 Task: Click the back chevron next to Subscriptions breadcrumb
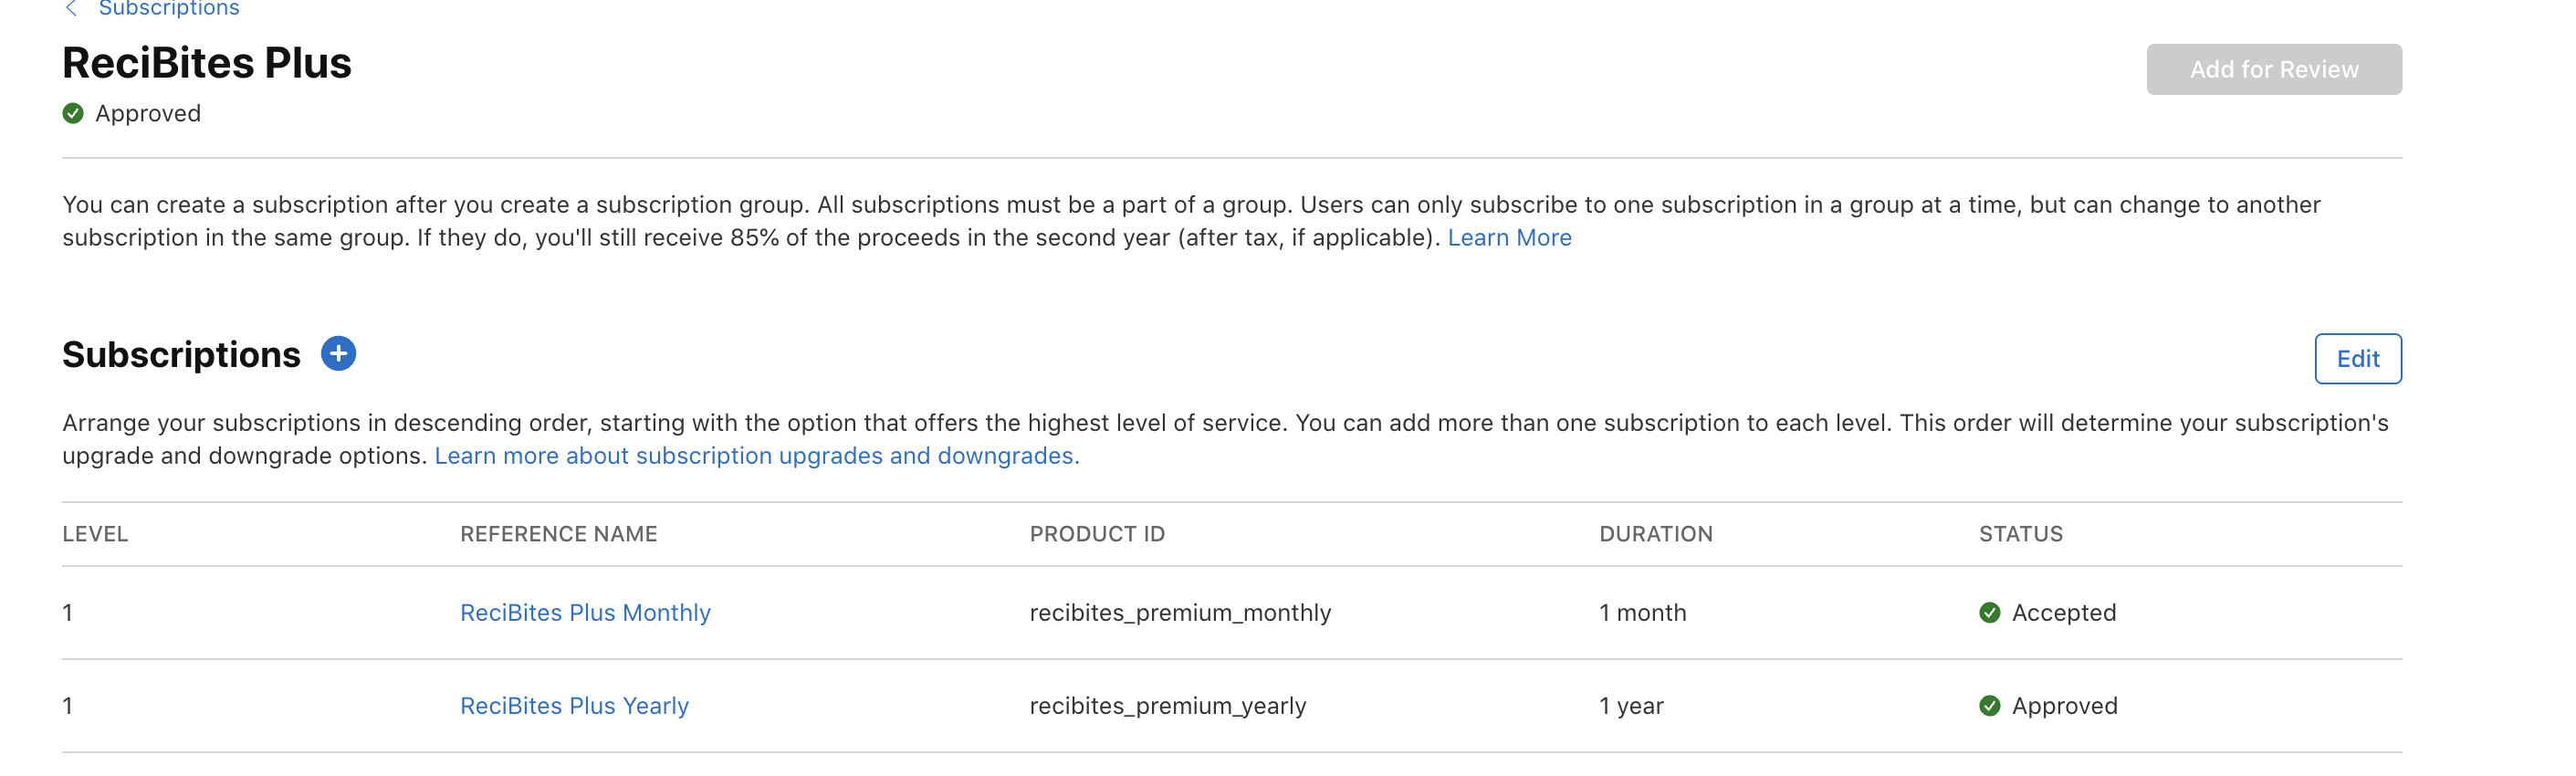(71, 9)
